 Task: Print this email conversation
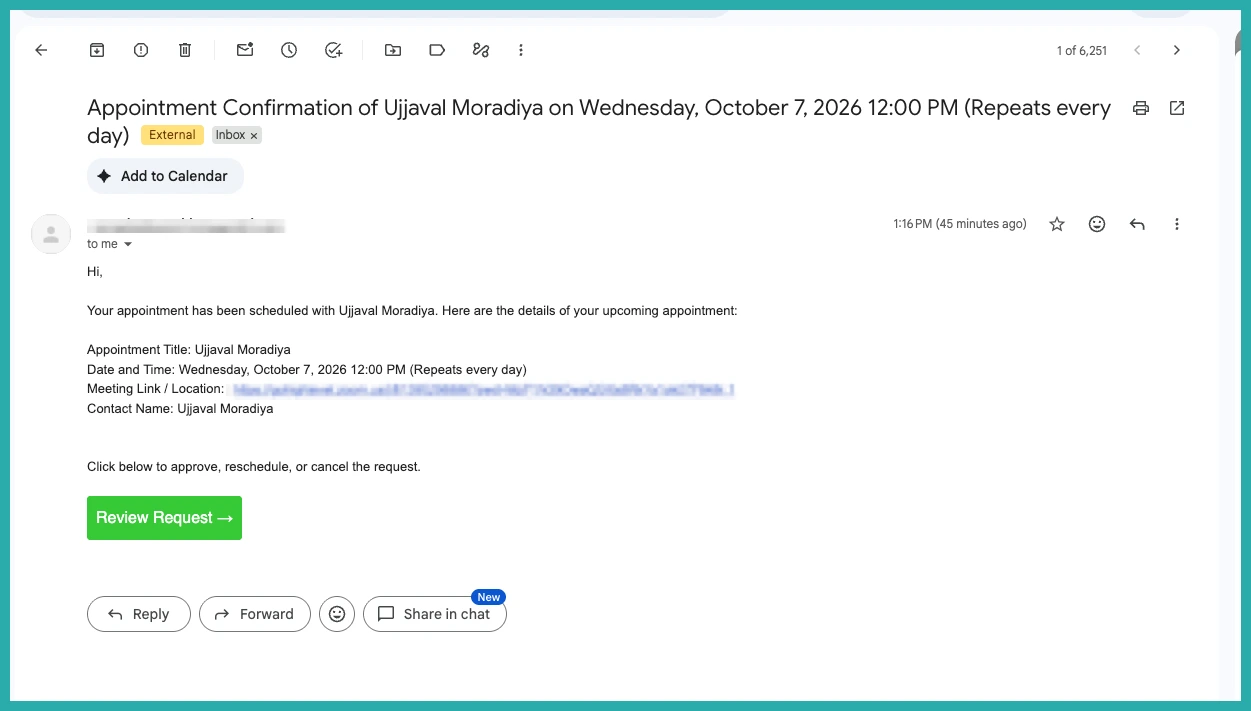[1141, 108]
